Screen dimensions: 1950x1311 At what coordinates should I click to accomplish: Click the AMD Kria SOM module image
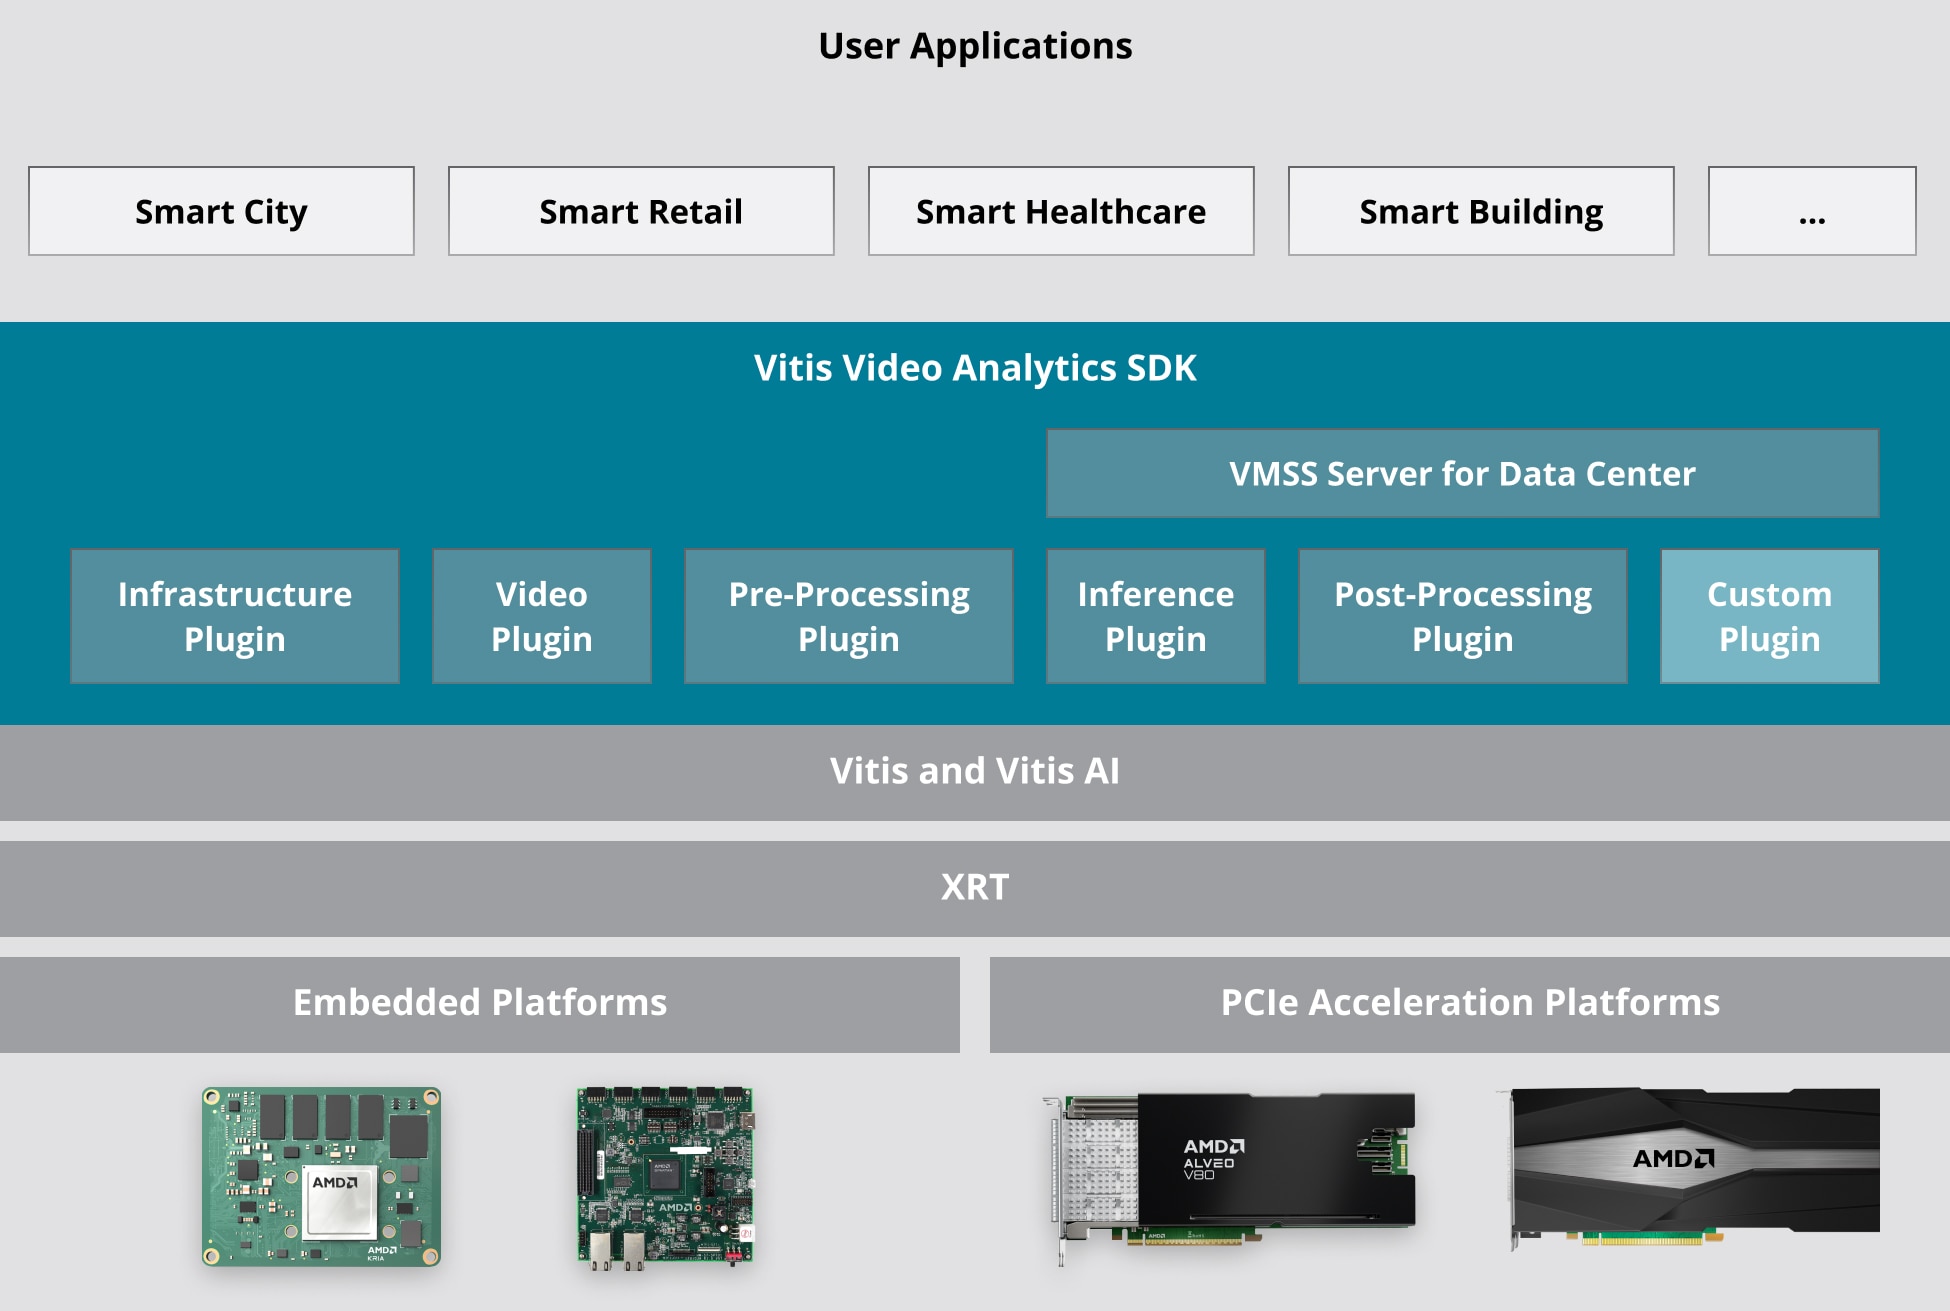pos(321,1177)
